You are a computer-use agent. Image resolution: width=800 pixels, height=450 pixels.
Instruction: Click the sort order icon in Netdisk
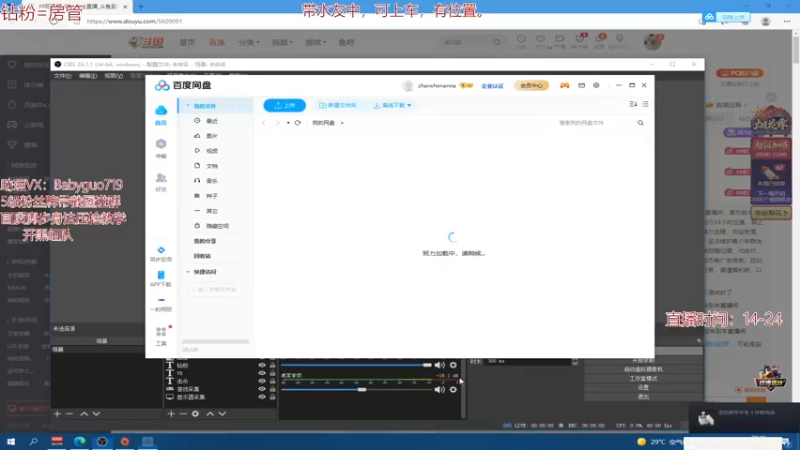tap(633, 104)
